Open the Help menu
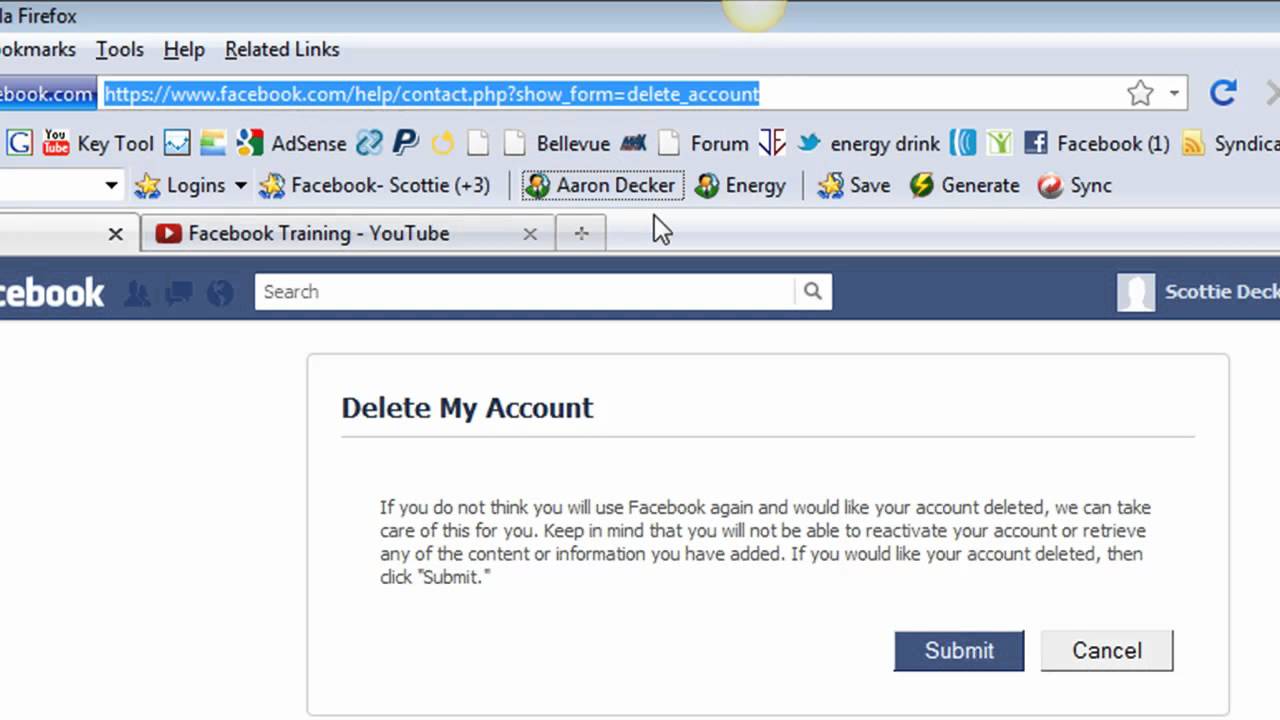 pos(184,49)
